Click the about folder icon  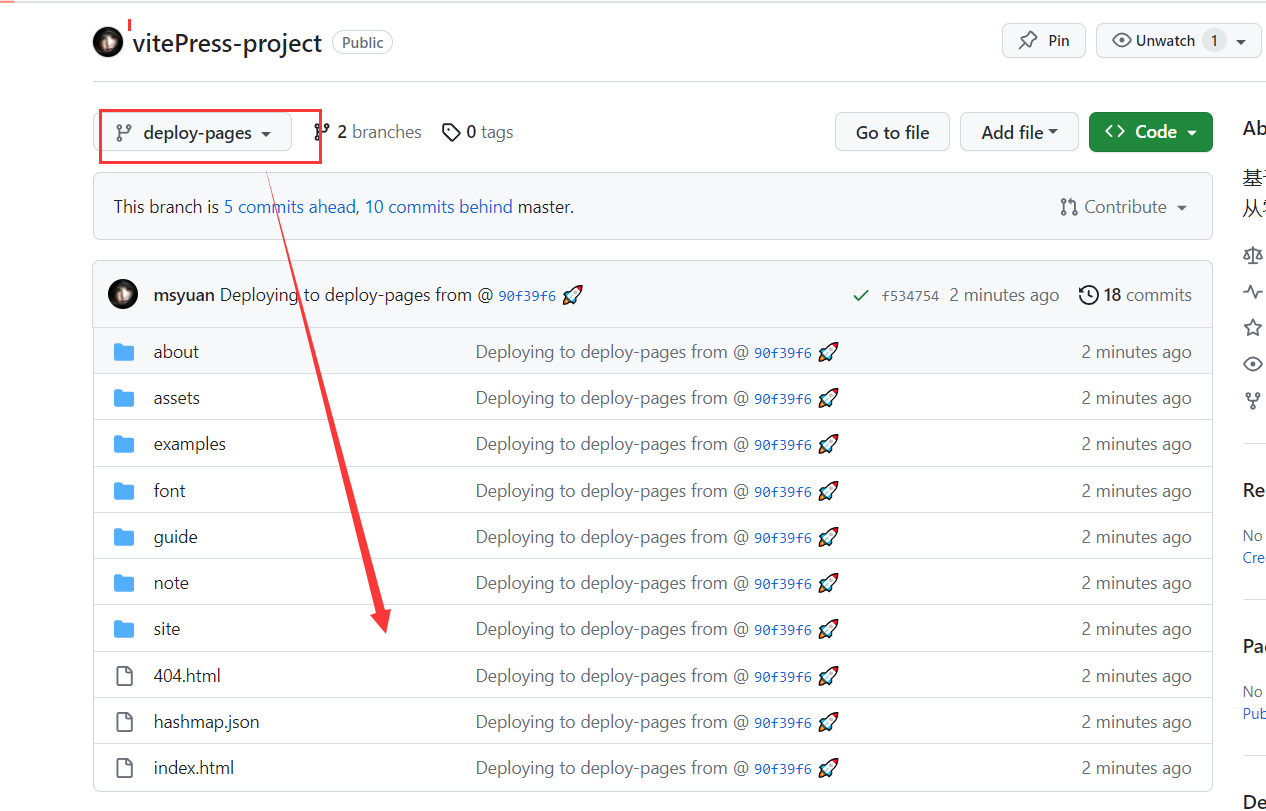pyautogui.click(x=124, y=352)
